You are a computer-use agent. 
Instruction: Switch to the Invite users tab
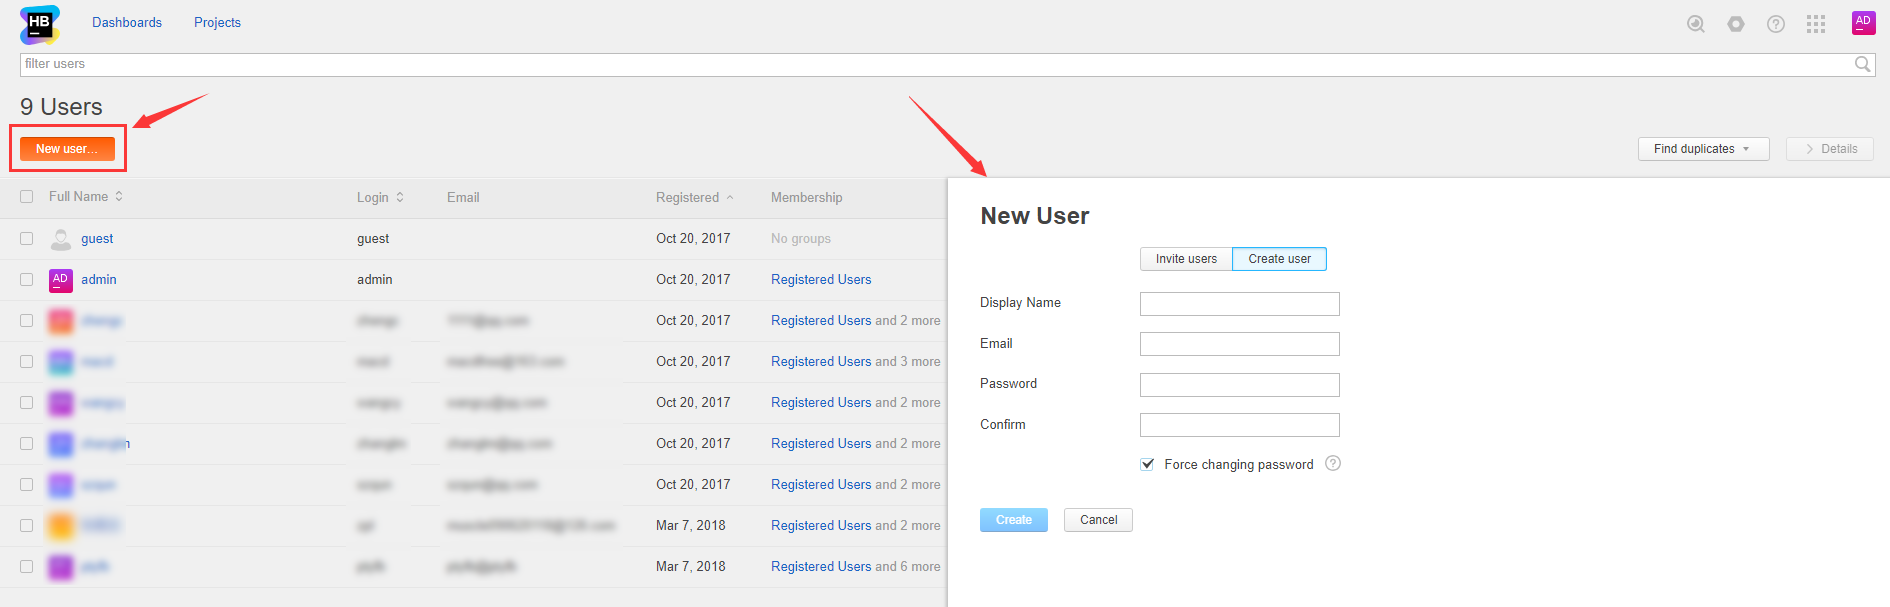(1186, 259)
